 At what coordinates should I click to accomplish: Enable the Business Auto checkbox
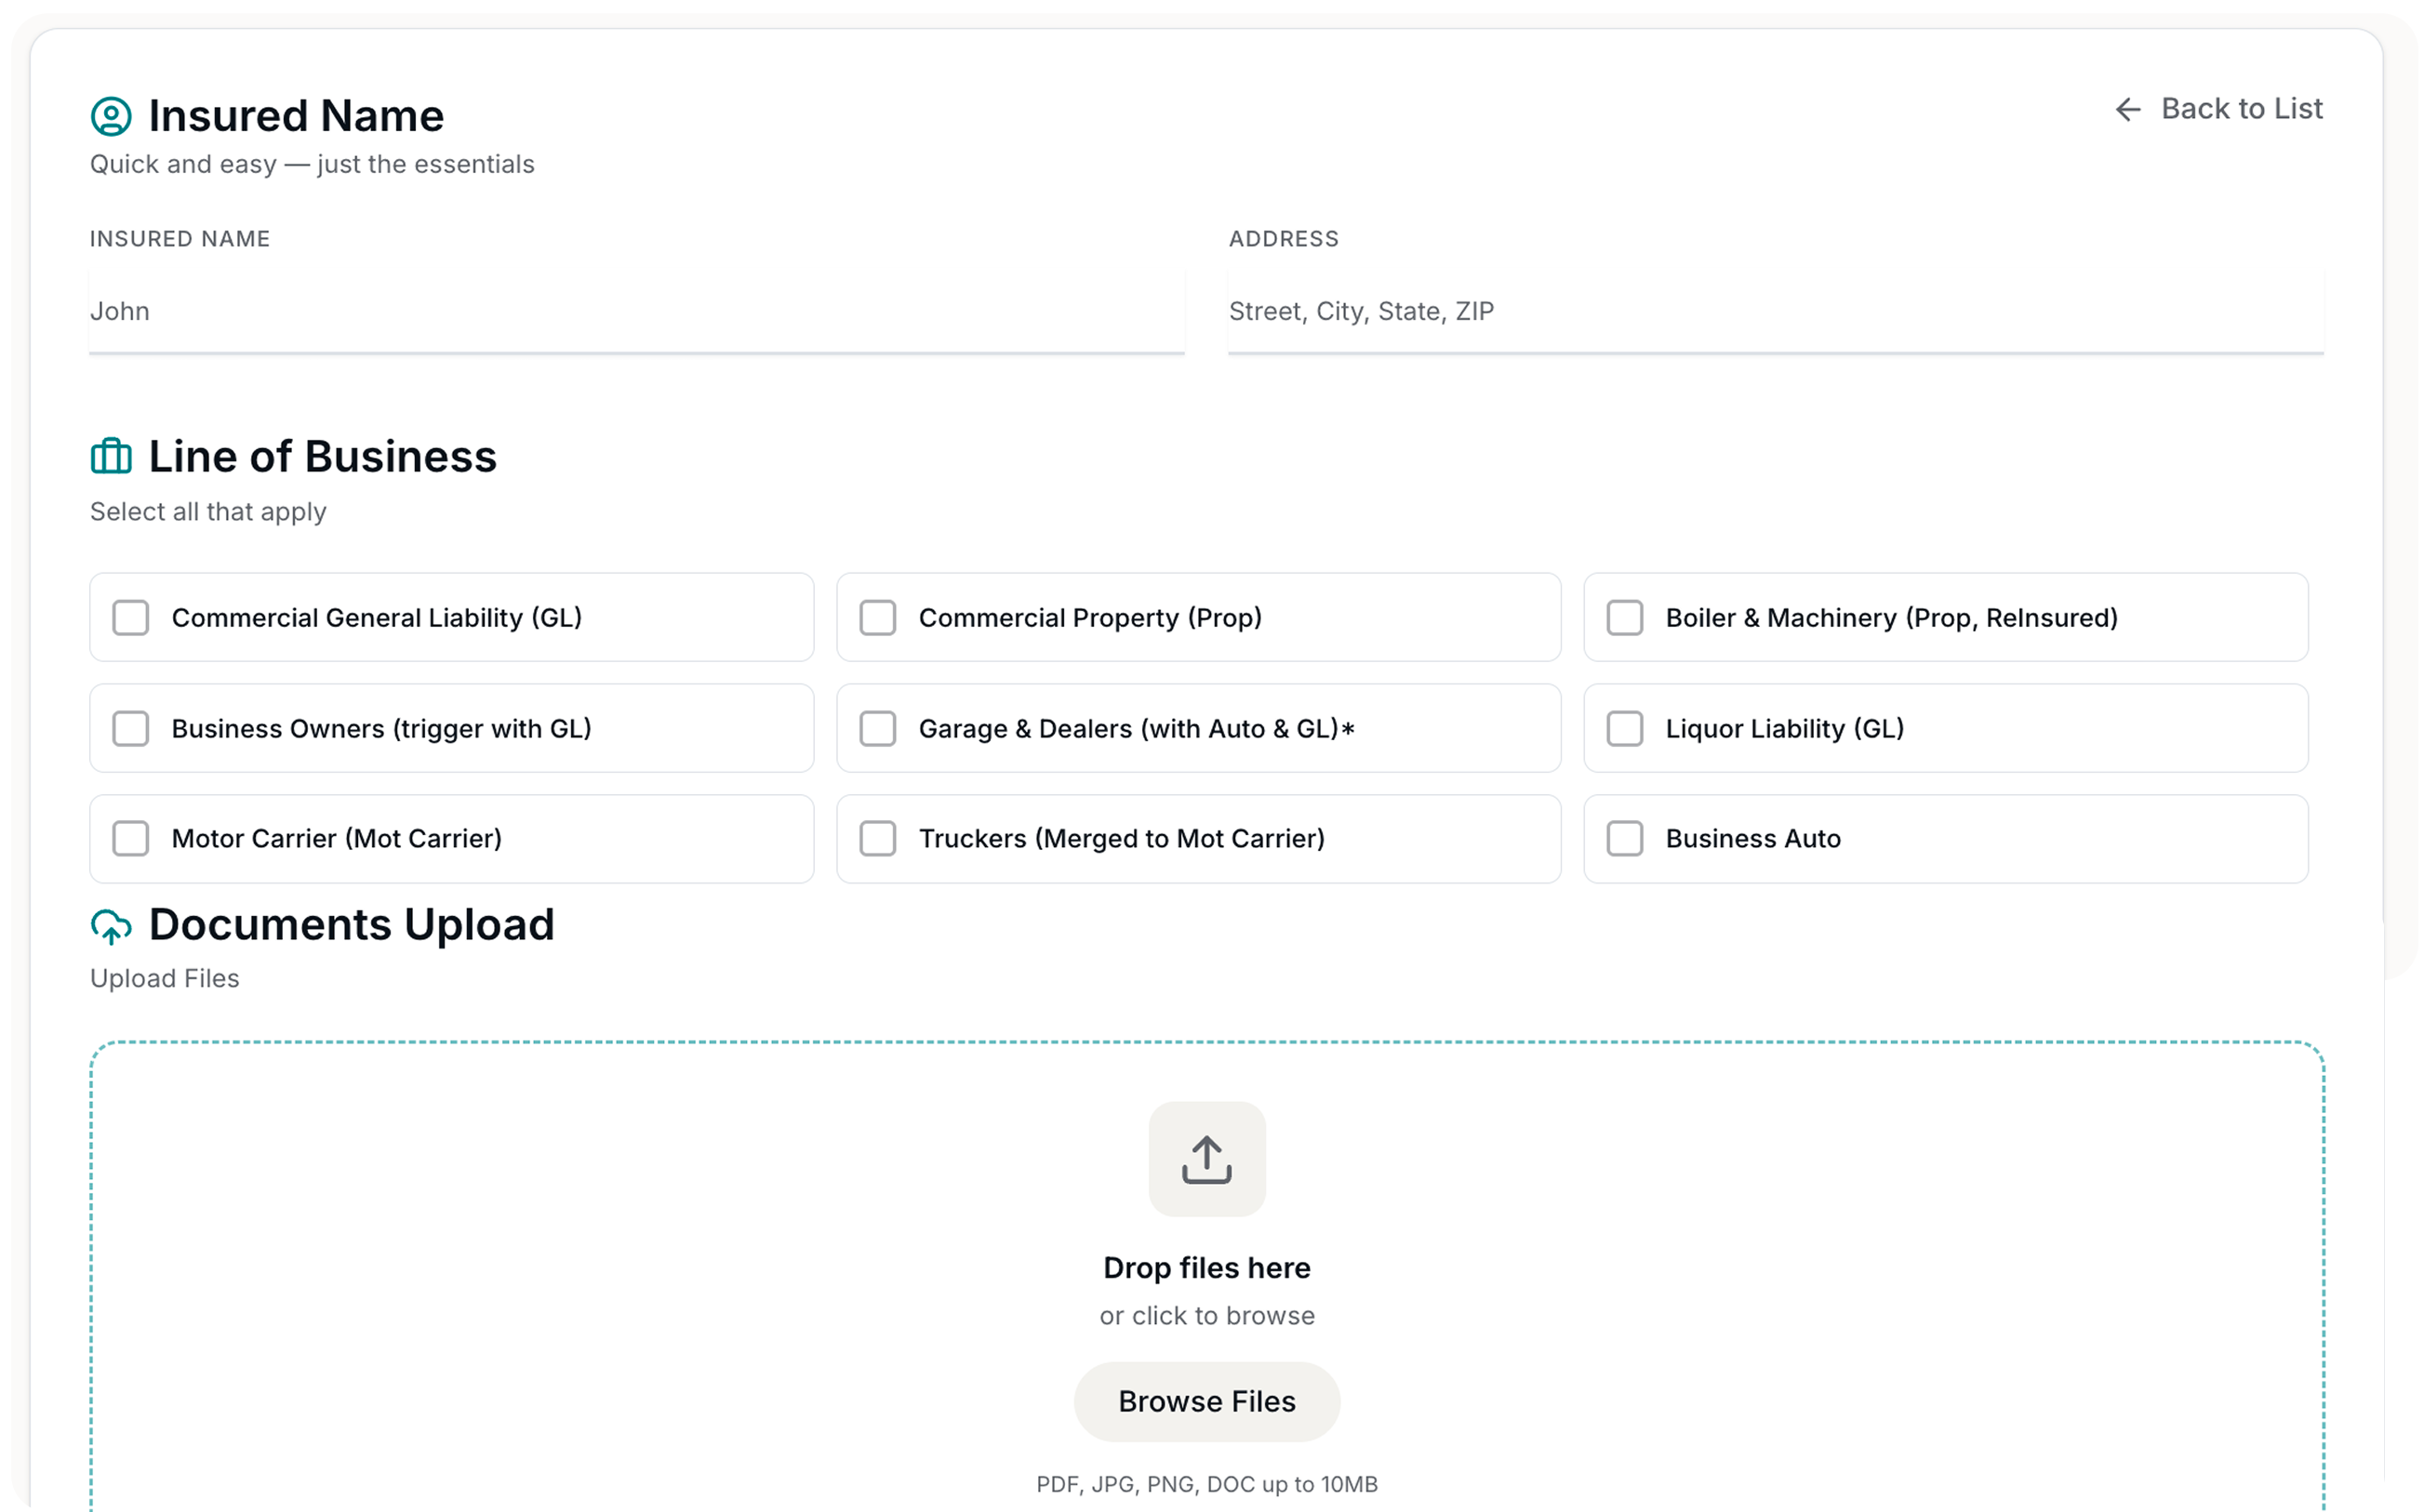click(1624, 838)
